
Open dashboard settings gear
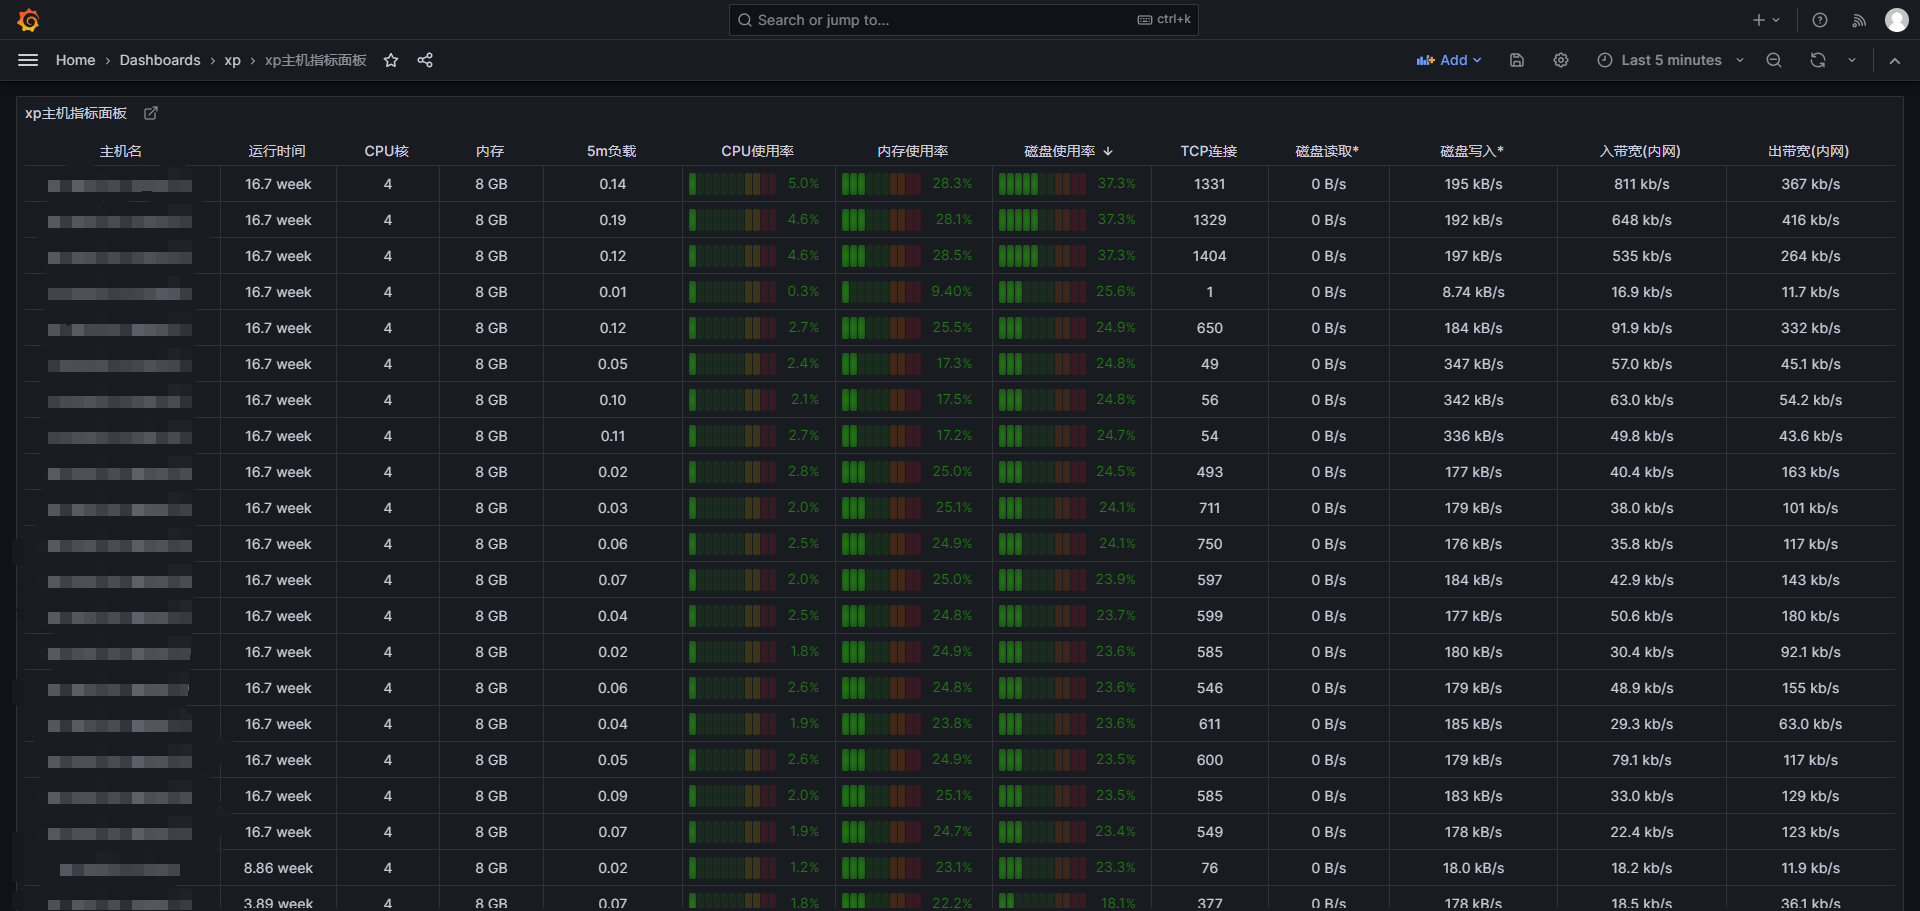tap(1561, 60)
